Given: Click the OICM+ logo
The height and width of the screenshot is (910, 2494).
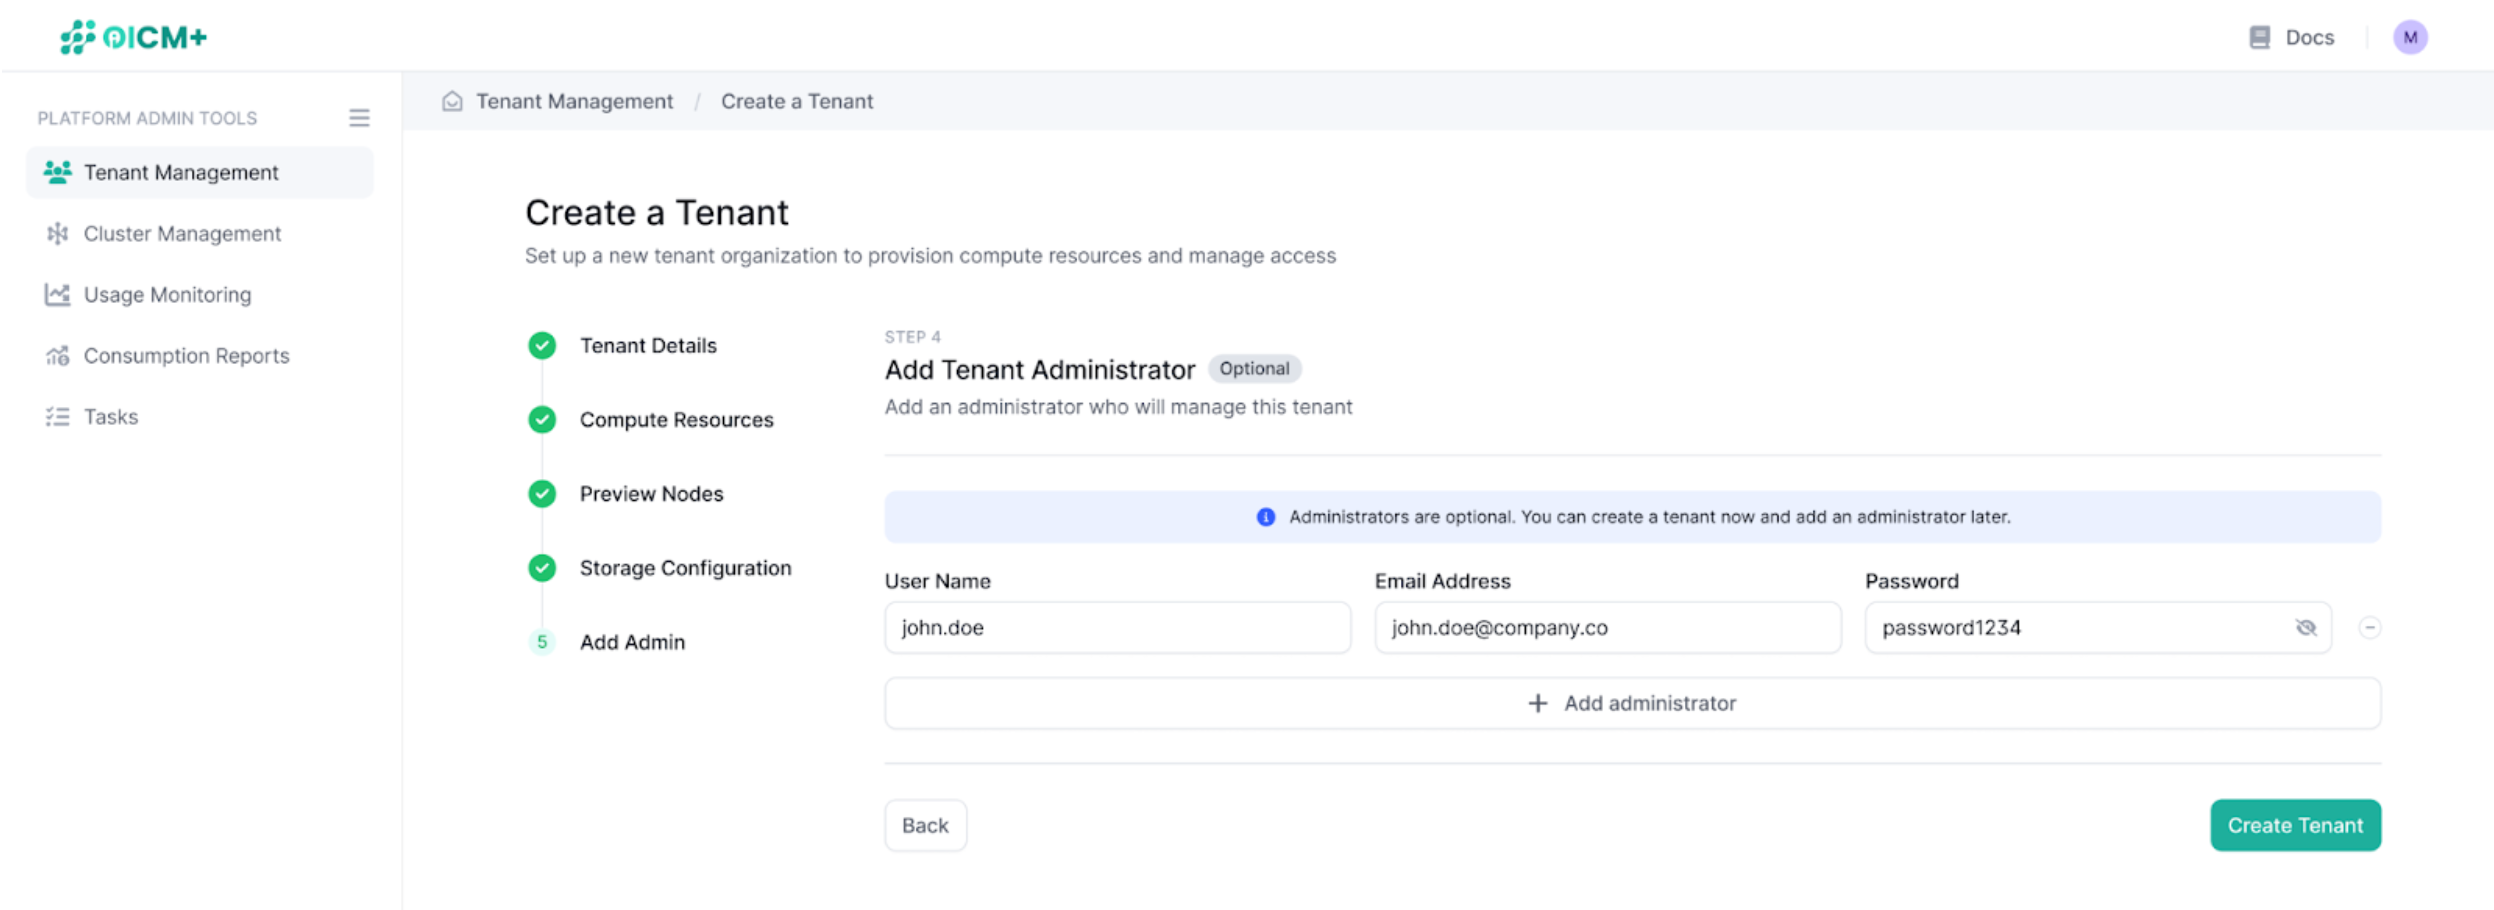Looking at the screenshot, I should [x=134, y=36].
